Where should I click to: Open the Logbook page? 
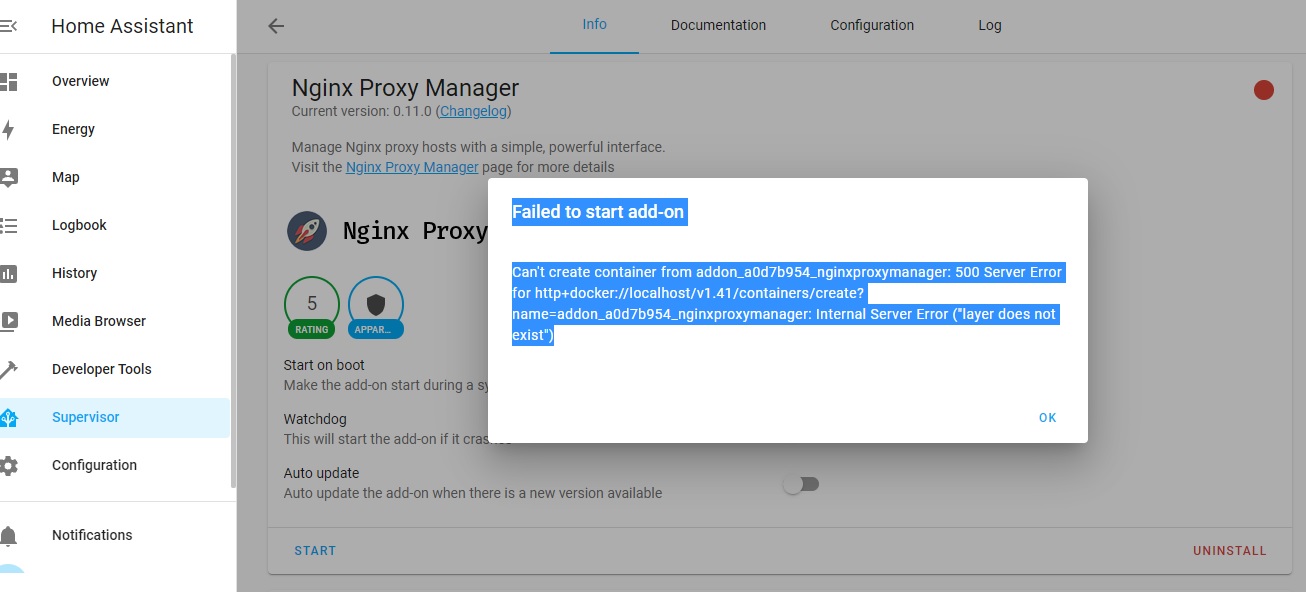coord(78,225)
